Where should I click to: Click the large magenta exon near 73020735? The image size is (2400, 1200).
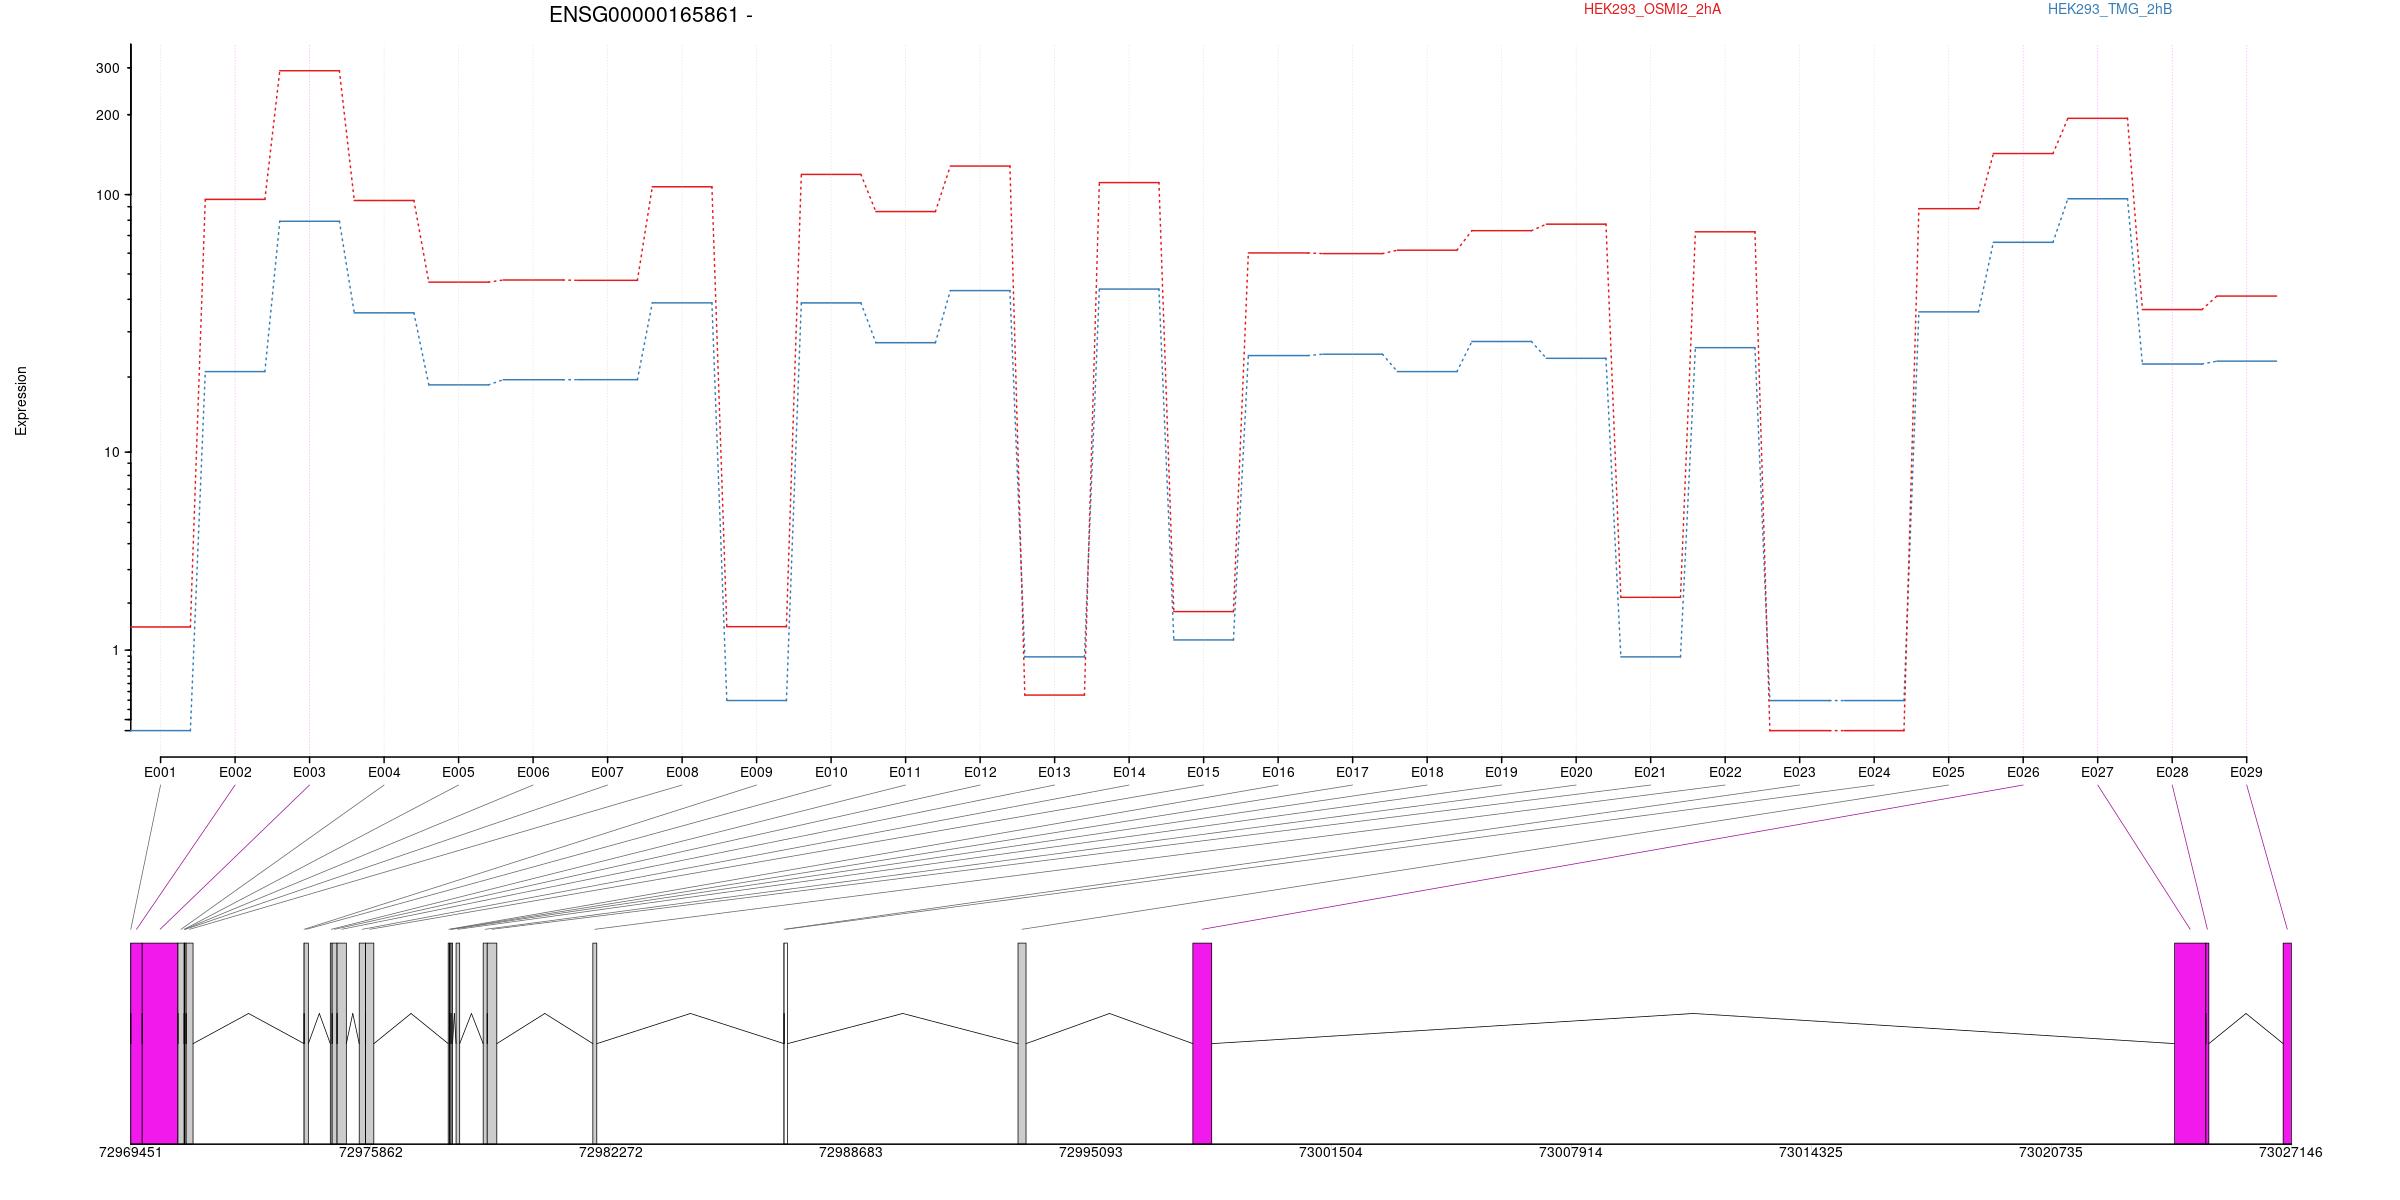[x=2190, y=1043]
